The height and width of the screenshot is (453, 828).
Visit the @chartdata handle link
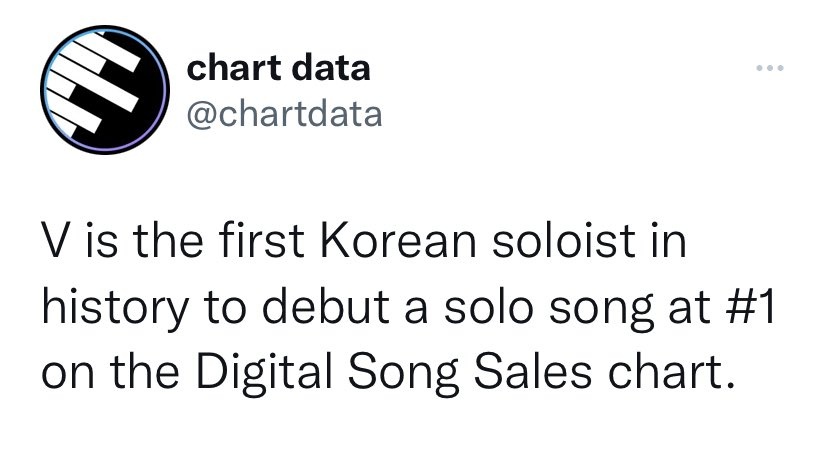(284, 115)
